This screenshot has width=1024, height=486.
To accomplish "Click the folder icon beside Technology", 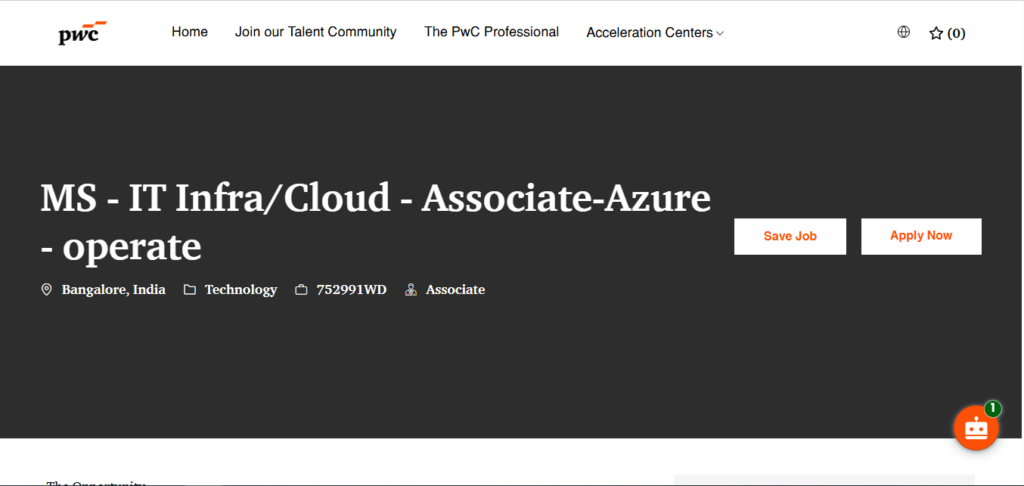I will [x=189, y=289].
